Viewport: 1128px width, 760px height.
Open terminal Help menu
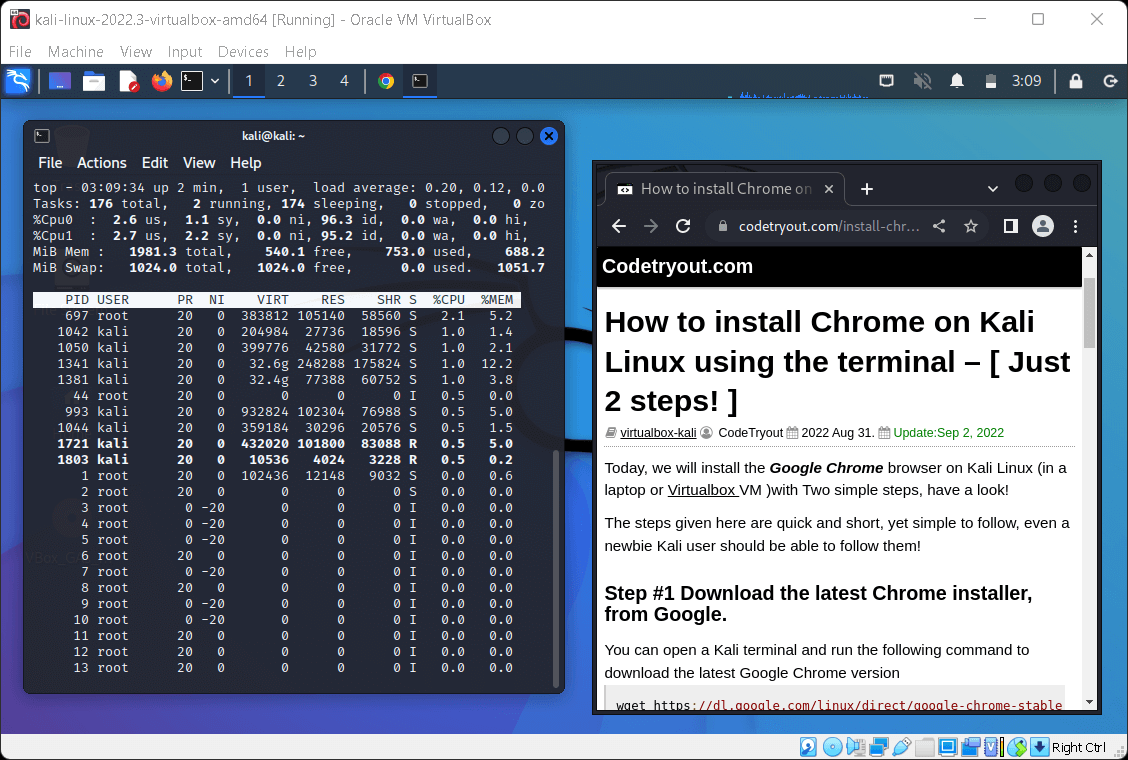tap(245, 163)
